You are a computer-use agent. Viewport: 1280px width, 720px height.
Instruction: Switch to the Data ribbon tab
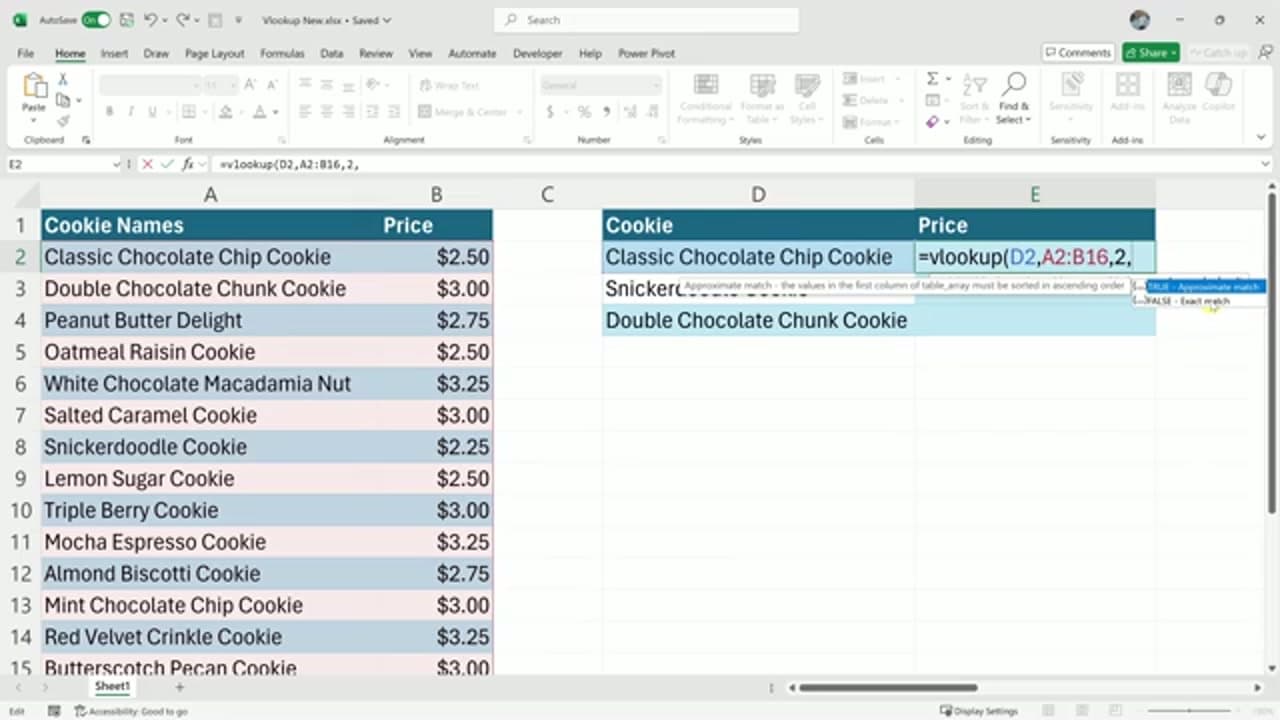click(x=332, y=53)
